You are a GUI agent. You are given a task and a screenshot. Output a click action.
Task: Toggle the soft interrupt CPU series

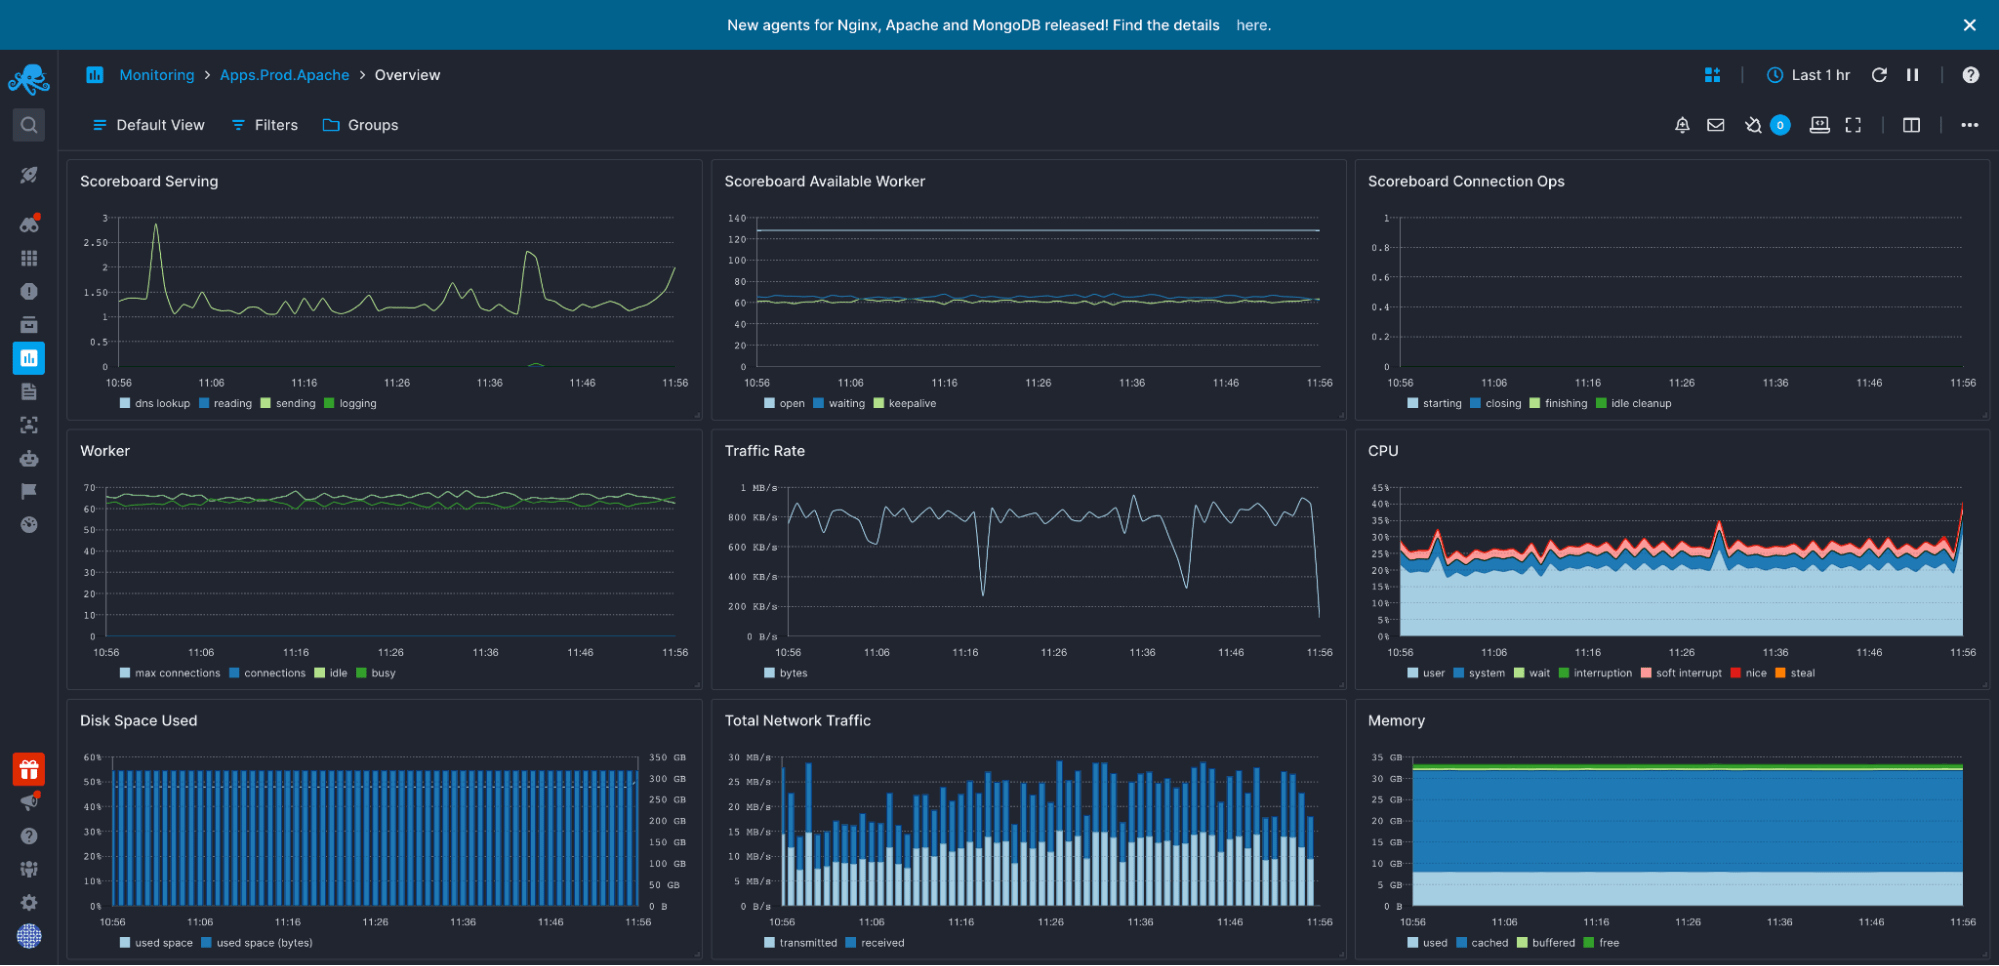coord(1681,673)
